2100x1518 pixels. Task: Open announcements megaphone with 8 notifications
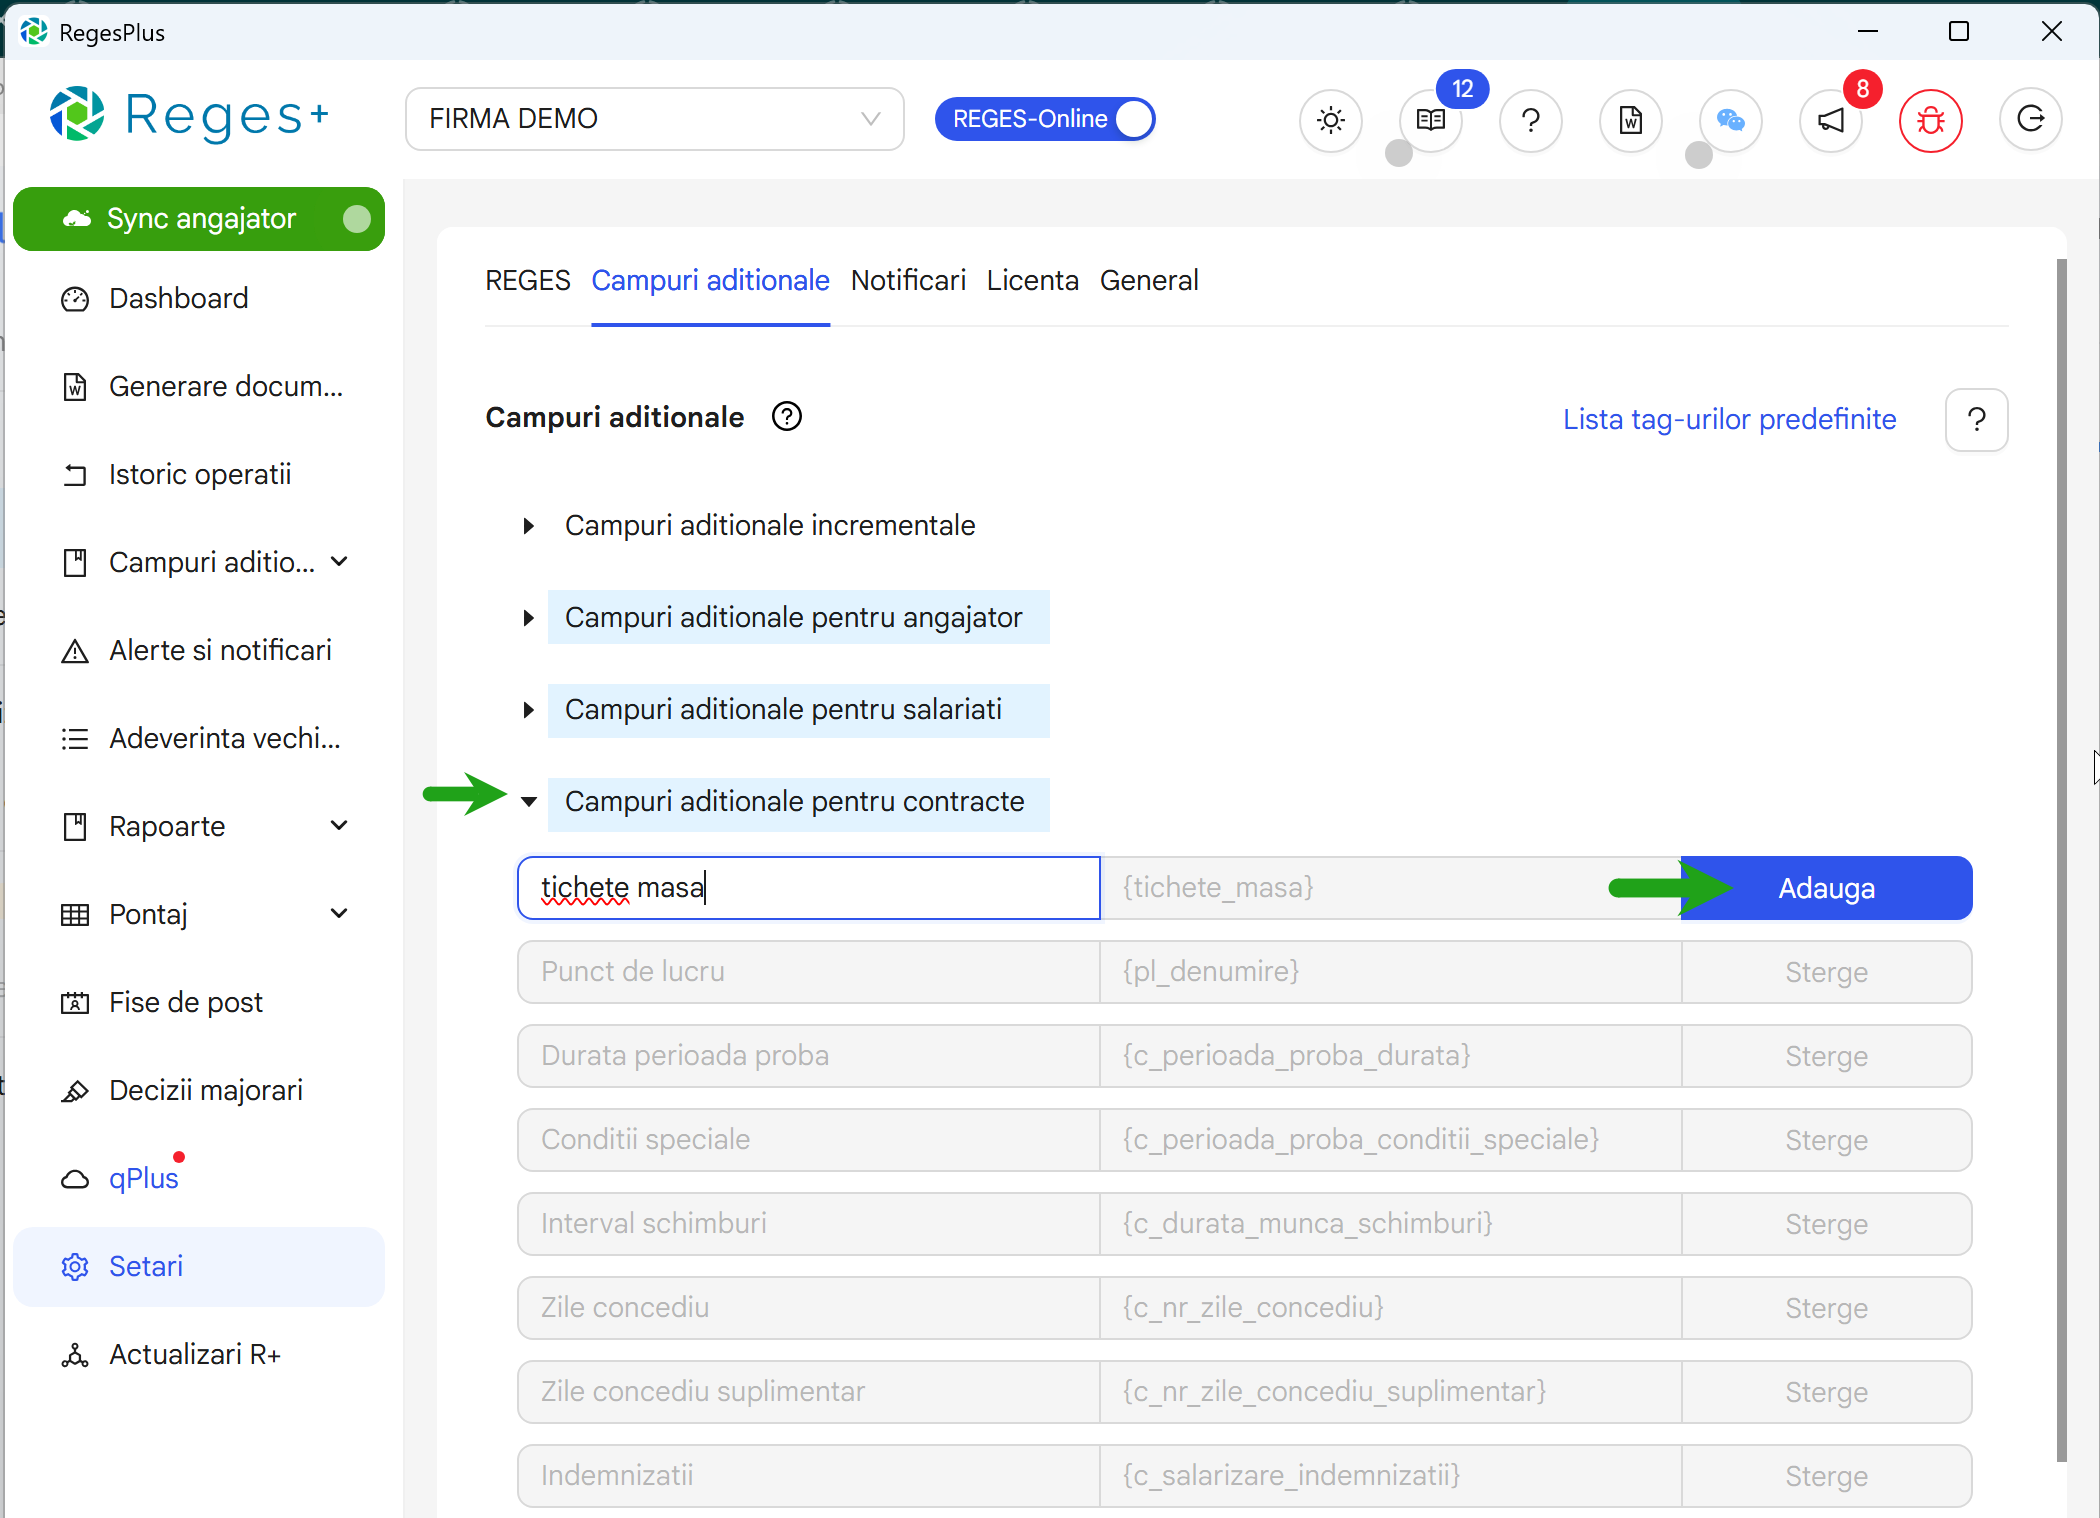tap(1830, 120)
